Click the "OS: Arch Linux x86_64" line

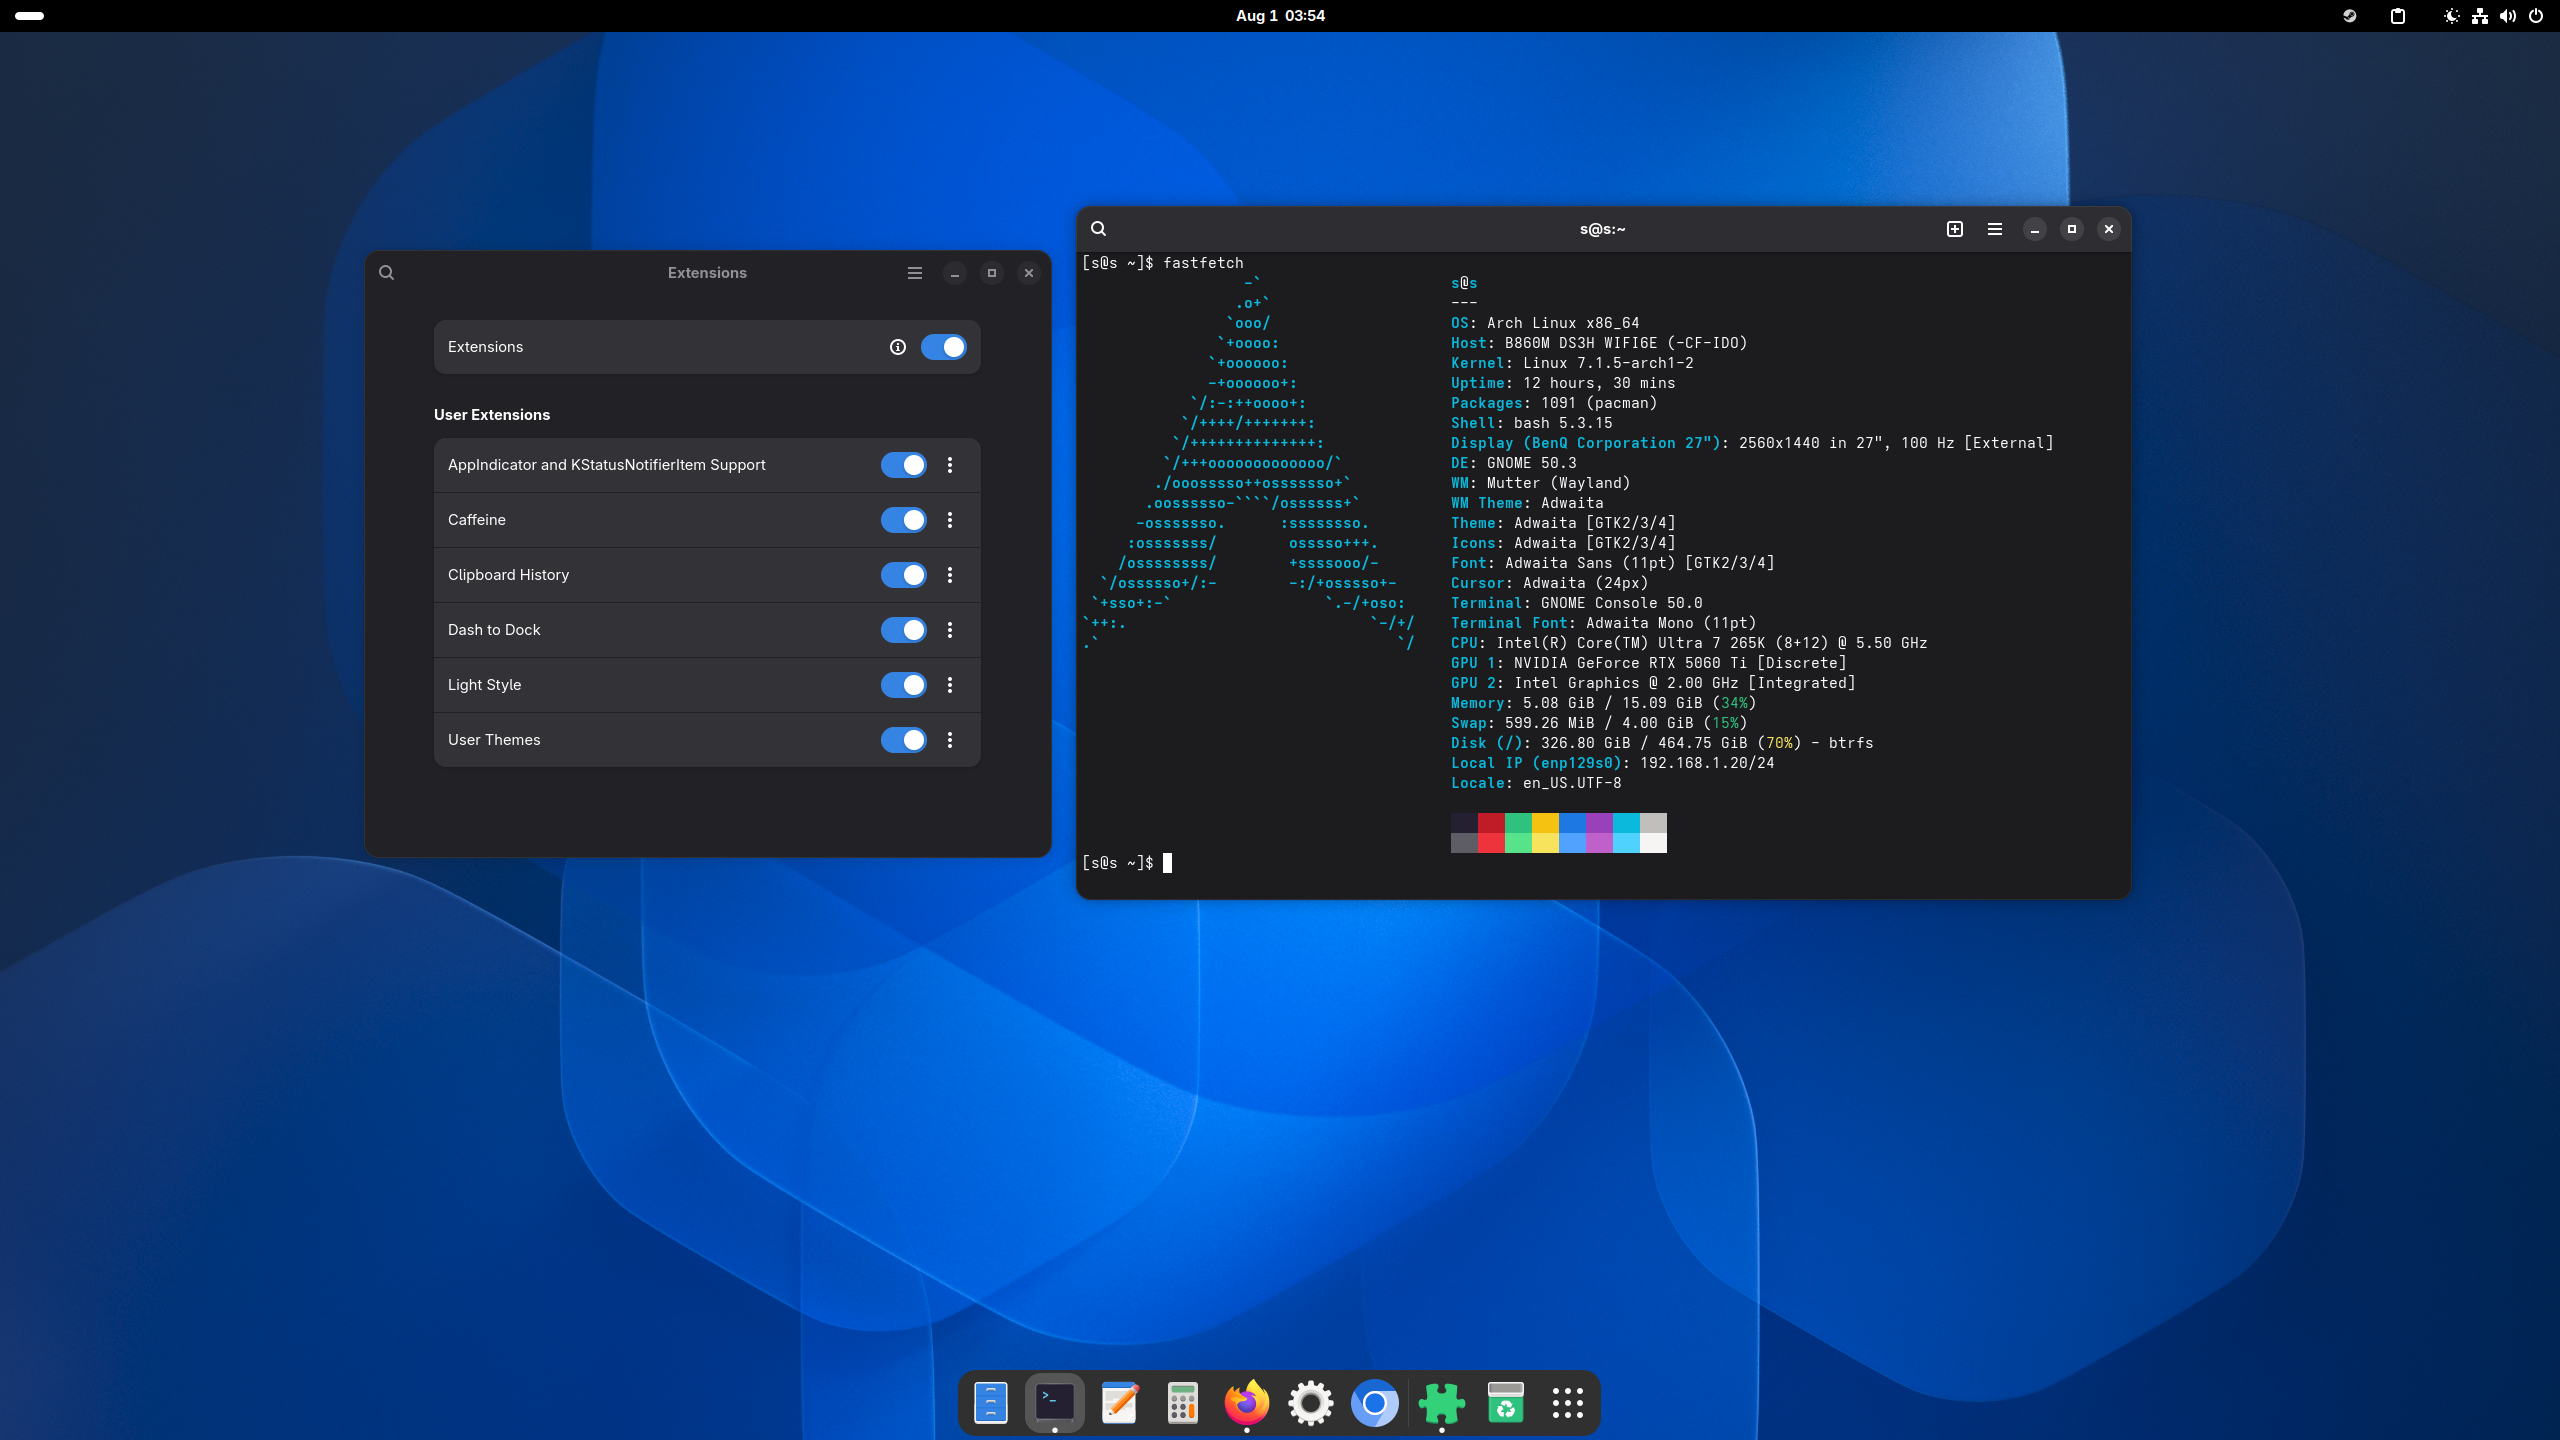coord(1545,323)
